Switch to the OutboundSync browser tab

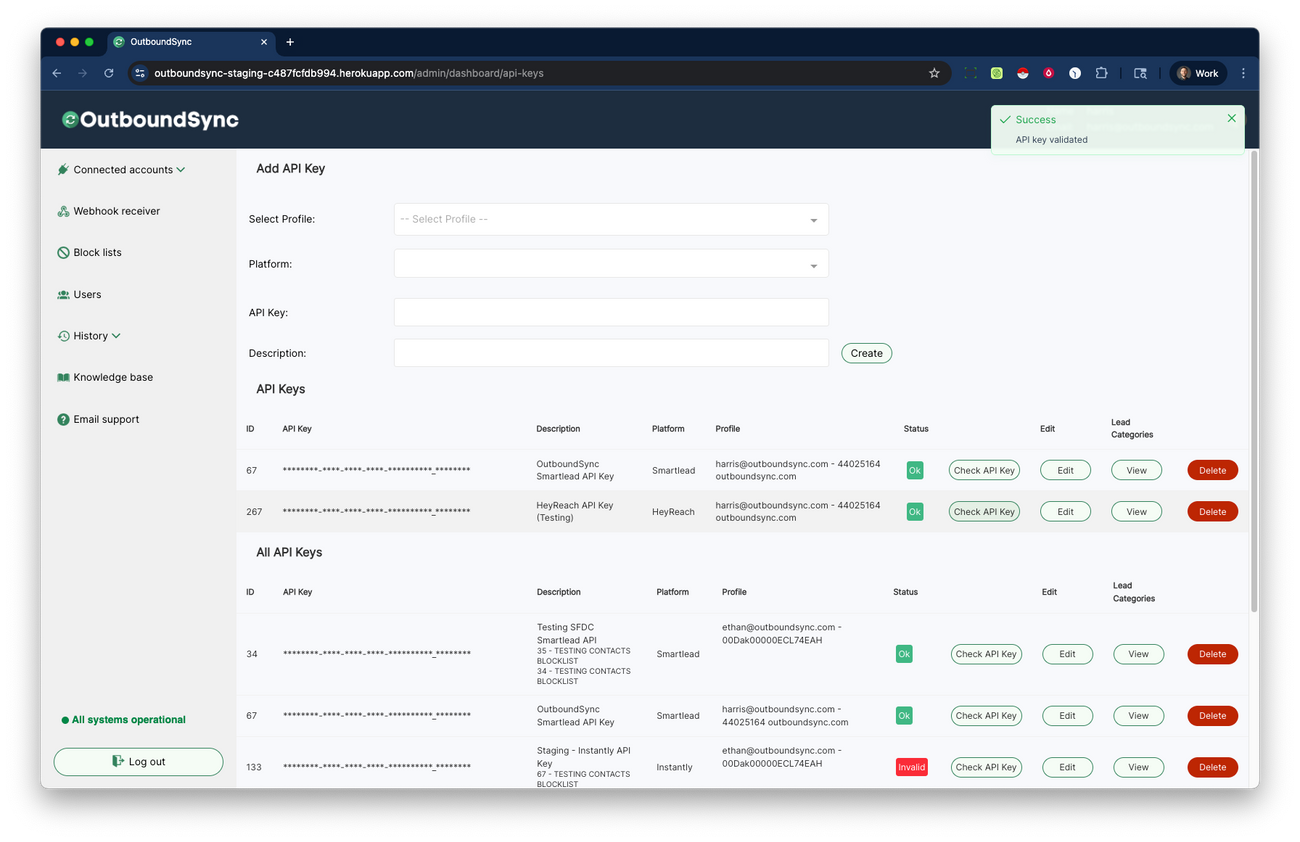[x=180, y=42]
